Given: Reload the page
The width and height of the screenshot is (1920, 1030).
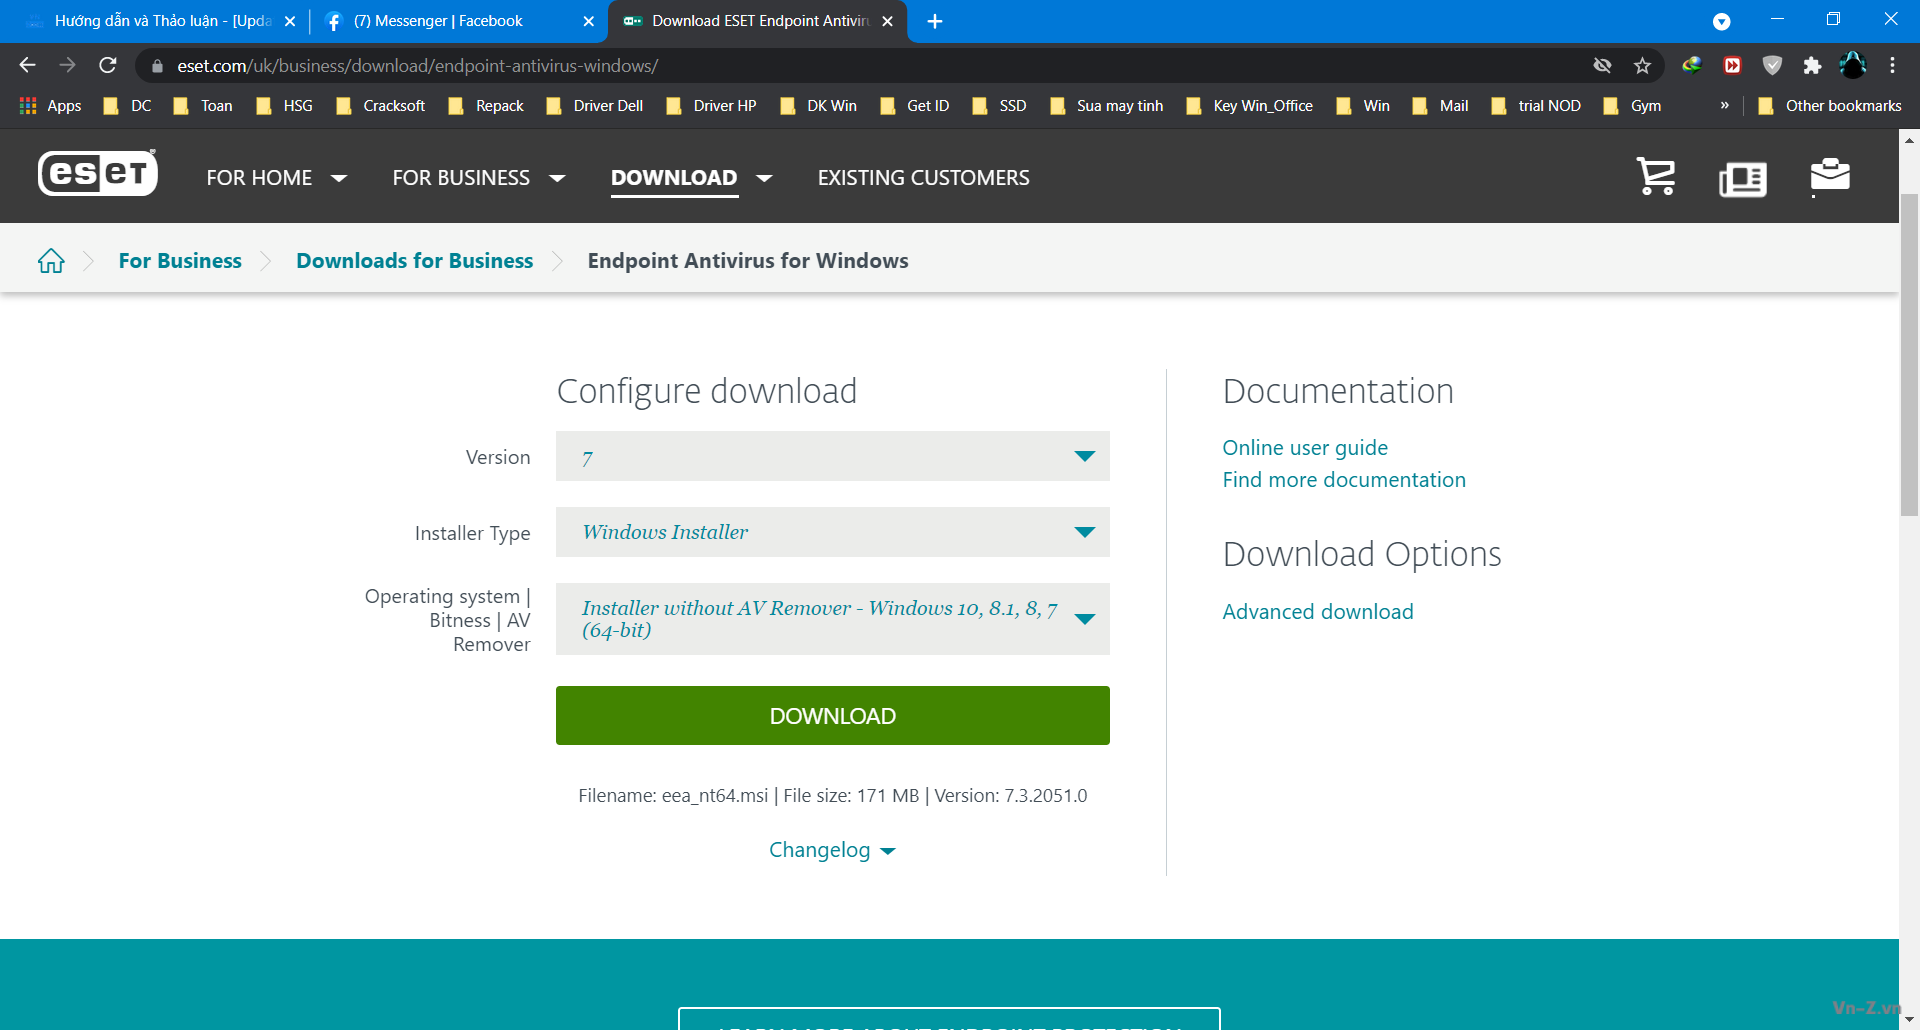Looking at the screenshot, I should coord(108,66).
